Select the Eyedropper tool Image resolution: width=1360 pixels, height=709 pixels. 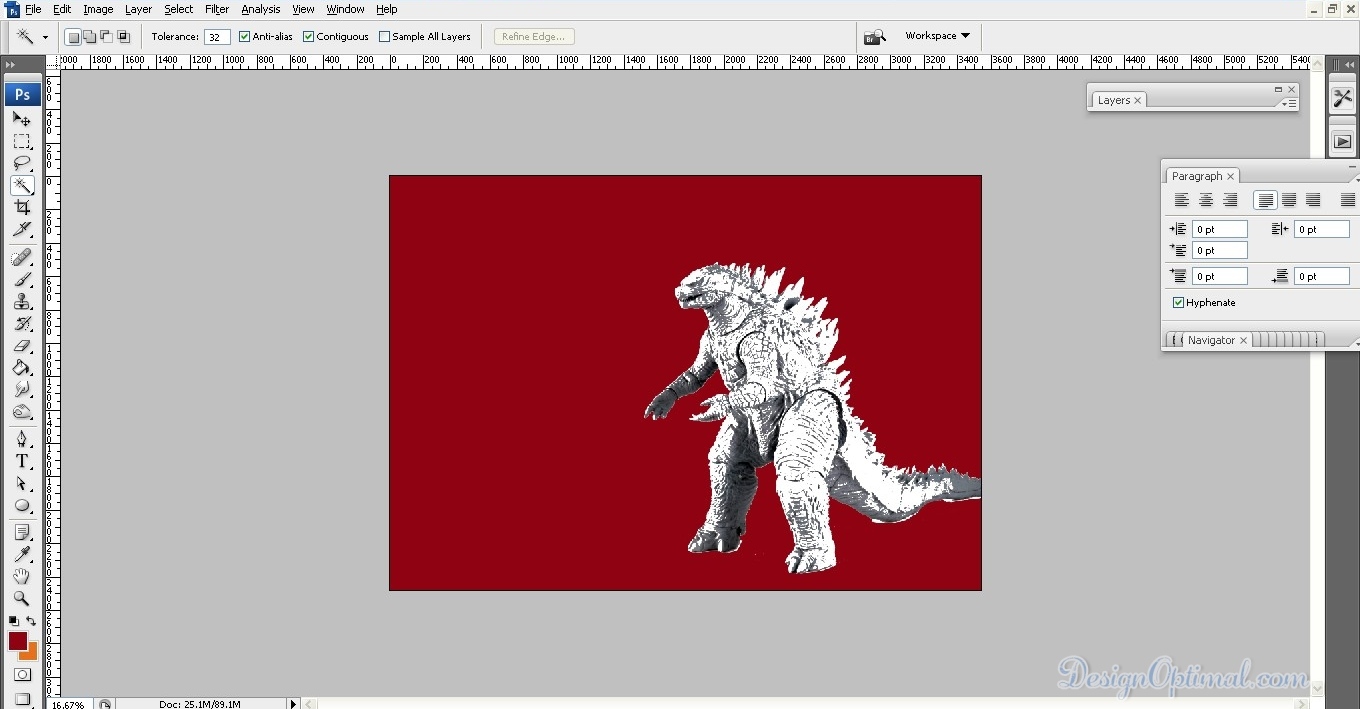[x=22, y=555]
